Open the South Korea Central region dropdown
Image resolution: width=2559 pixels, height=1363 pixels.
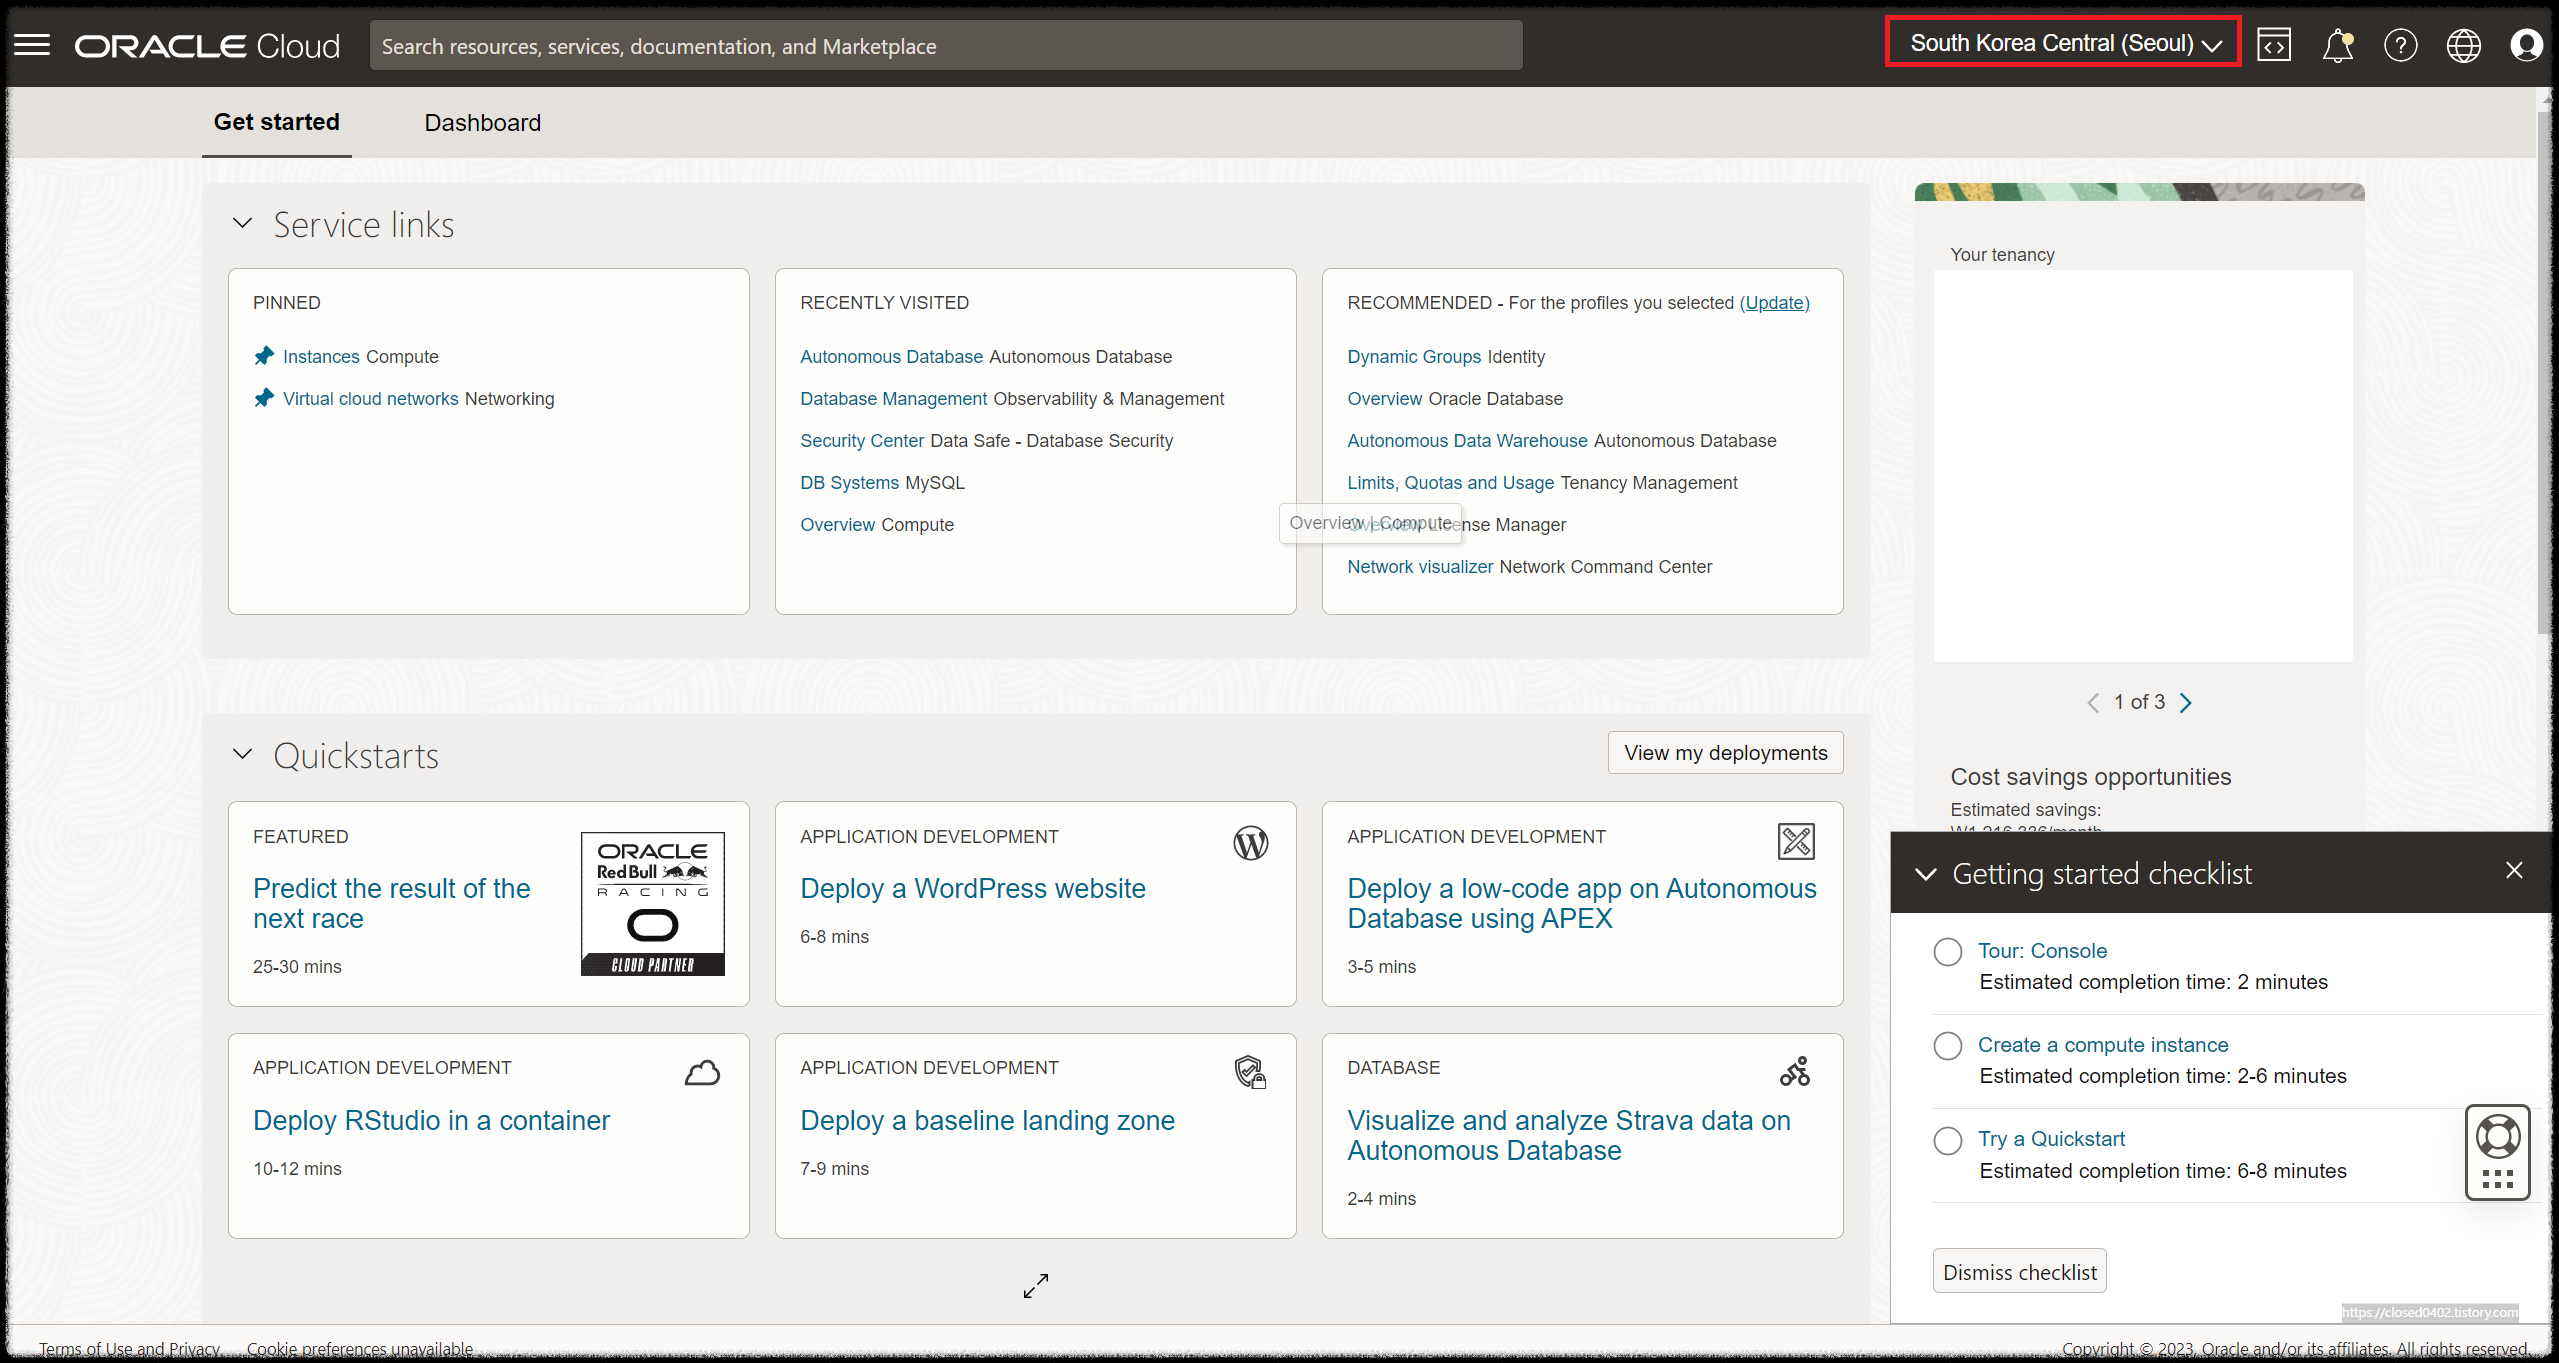(2063, 43)
